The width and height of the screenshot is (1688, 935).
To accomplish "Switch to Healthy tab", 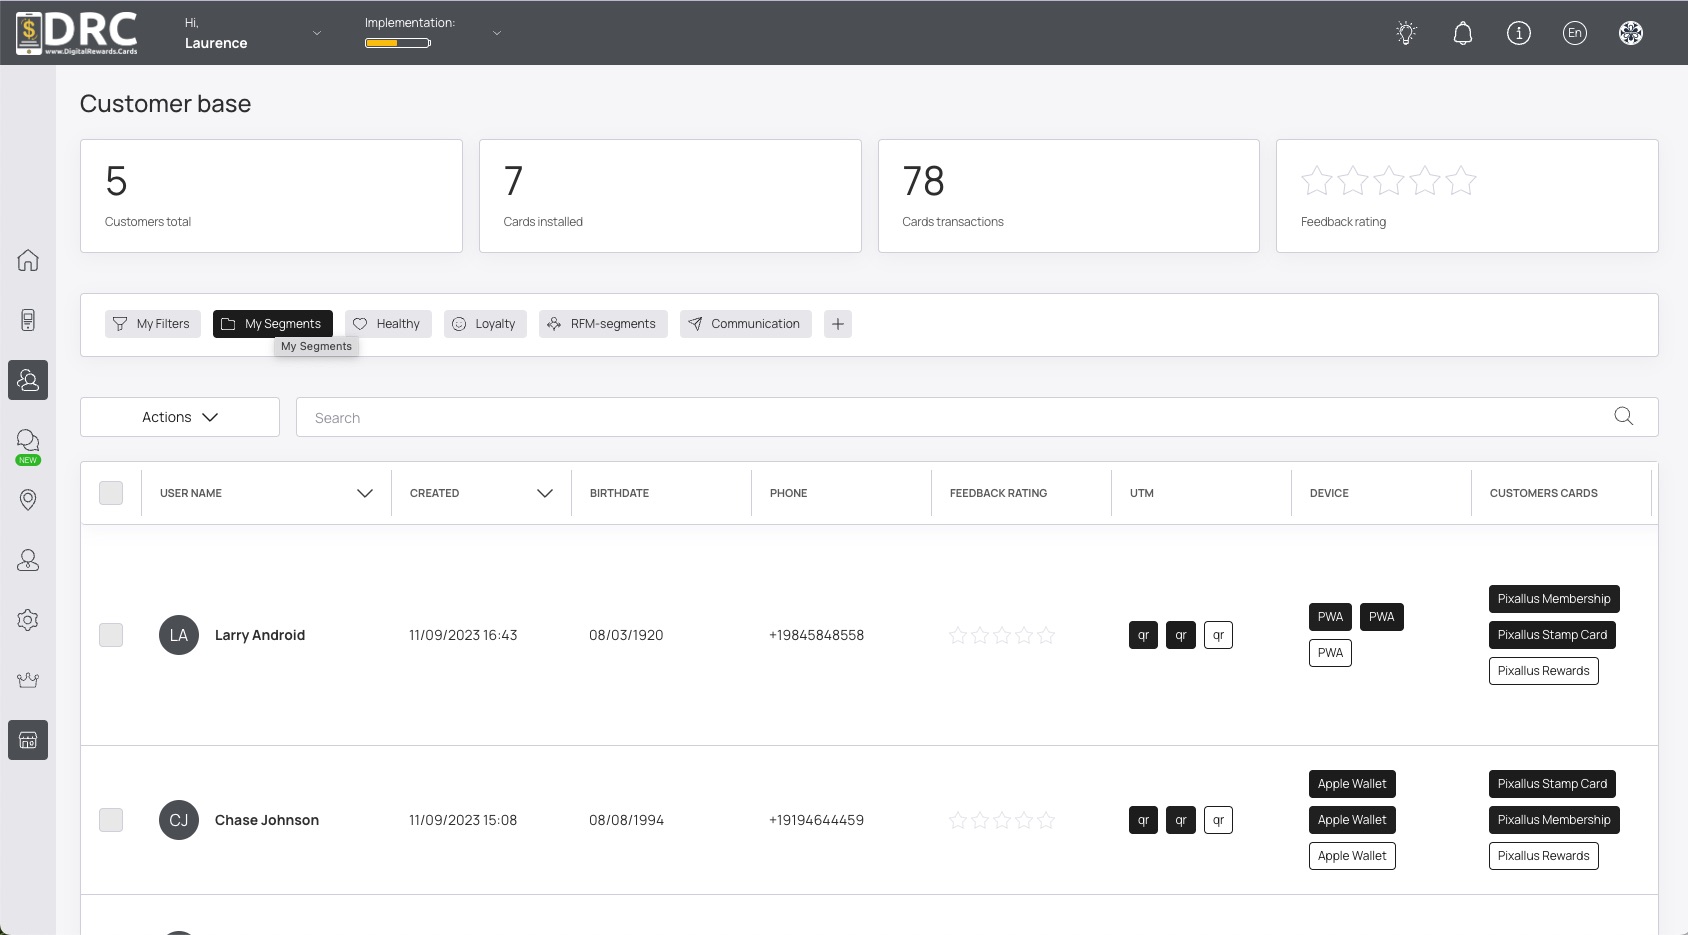I will [388, 324].
